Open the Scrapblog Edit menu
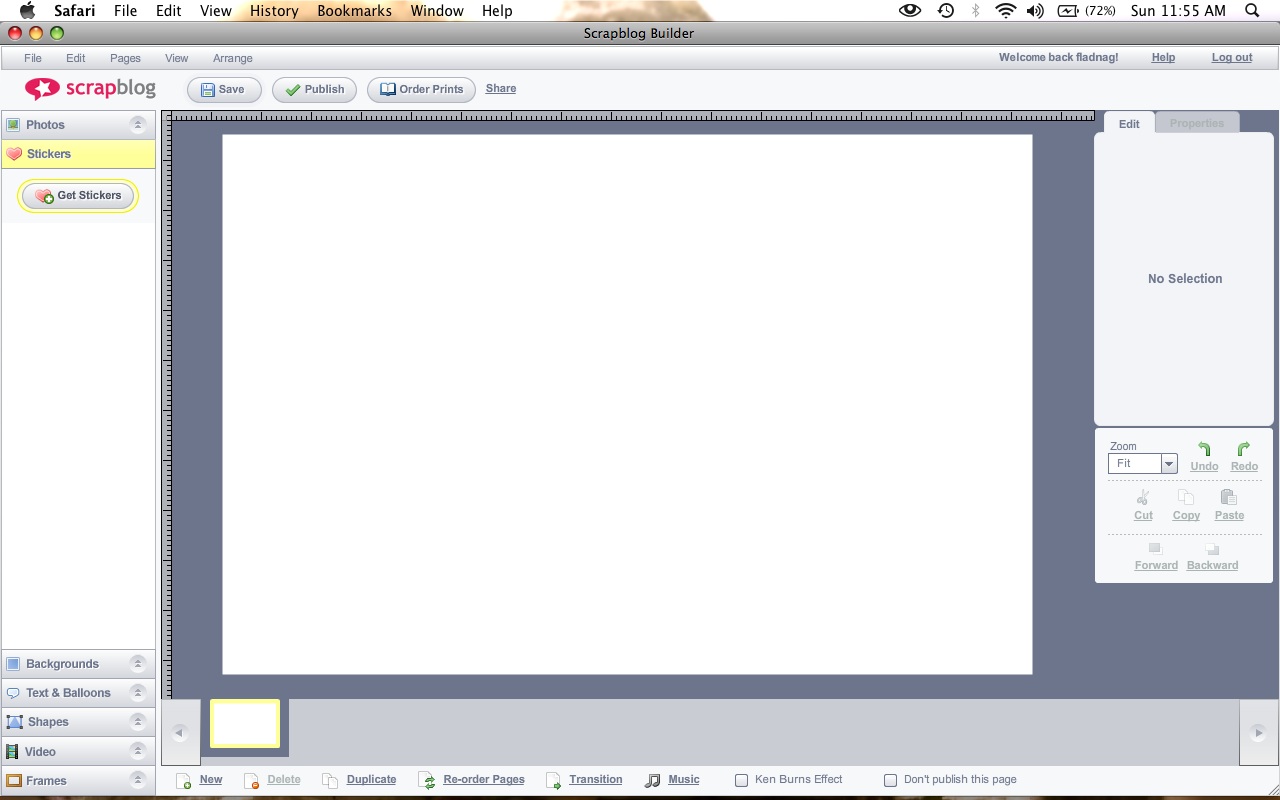The height and width of the screenshot is (800, 1280). [x=76, y=58]
